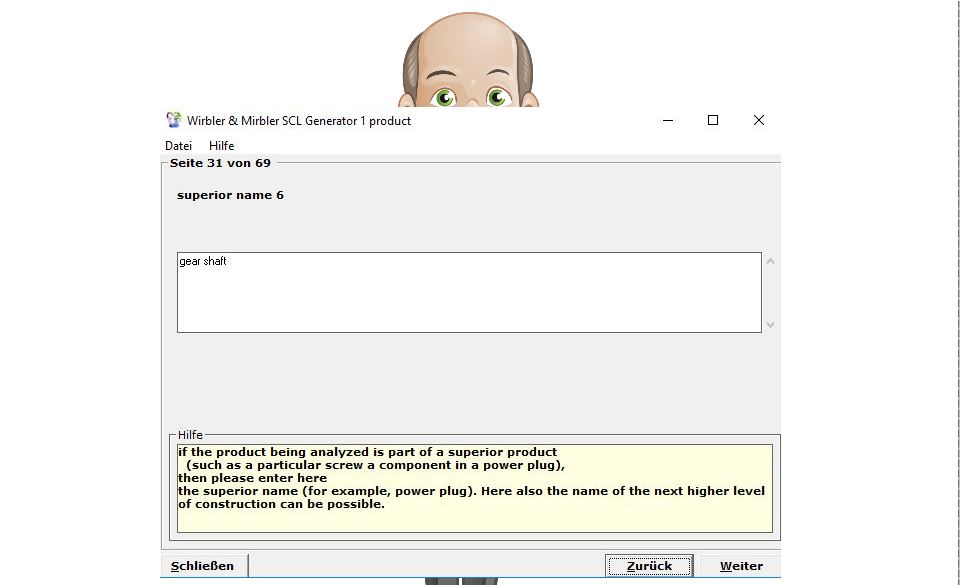This screenshot has width=960, height=585.
Task: Minimize the SCL Generator window
Action: [x=667, y=120]
